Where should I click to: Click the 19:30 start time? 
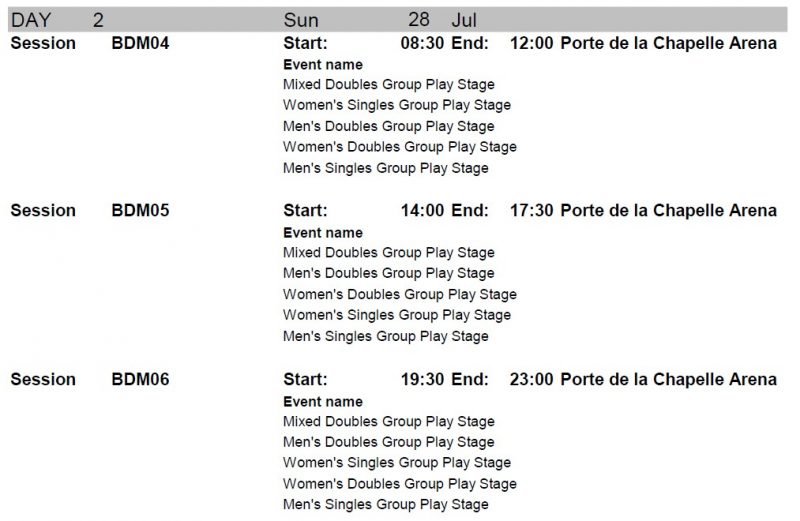point(422,379)
